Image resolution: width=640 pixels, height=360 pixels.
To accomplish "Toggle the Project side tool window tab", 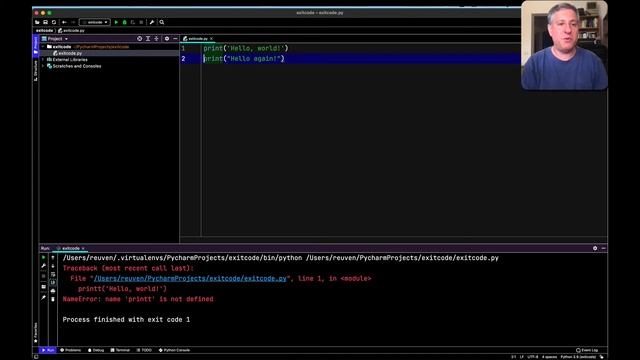I will pyautogui.click(x=36, y=45).
